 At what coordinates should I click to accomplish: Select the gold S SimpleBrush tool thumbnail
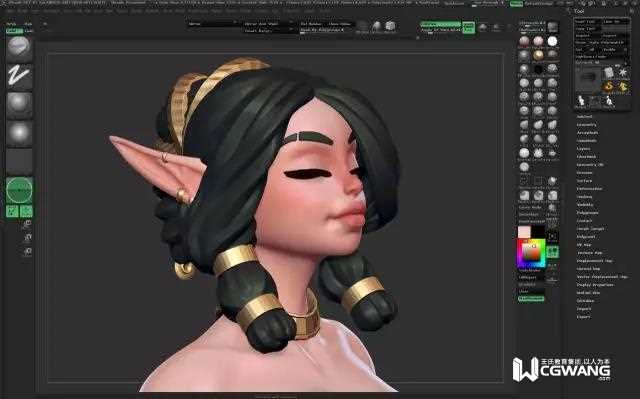click(609, 86)
